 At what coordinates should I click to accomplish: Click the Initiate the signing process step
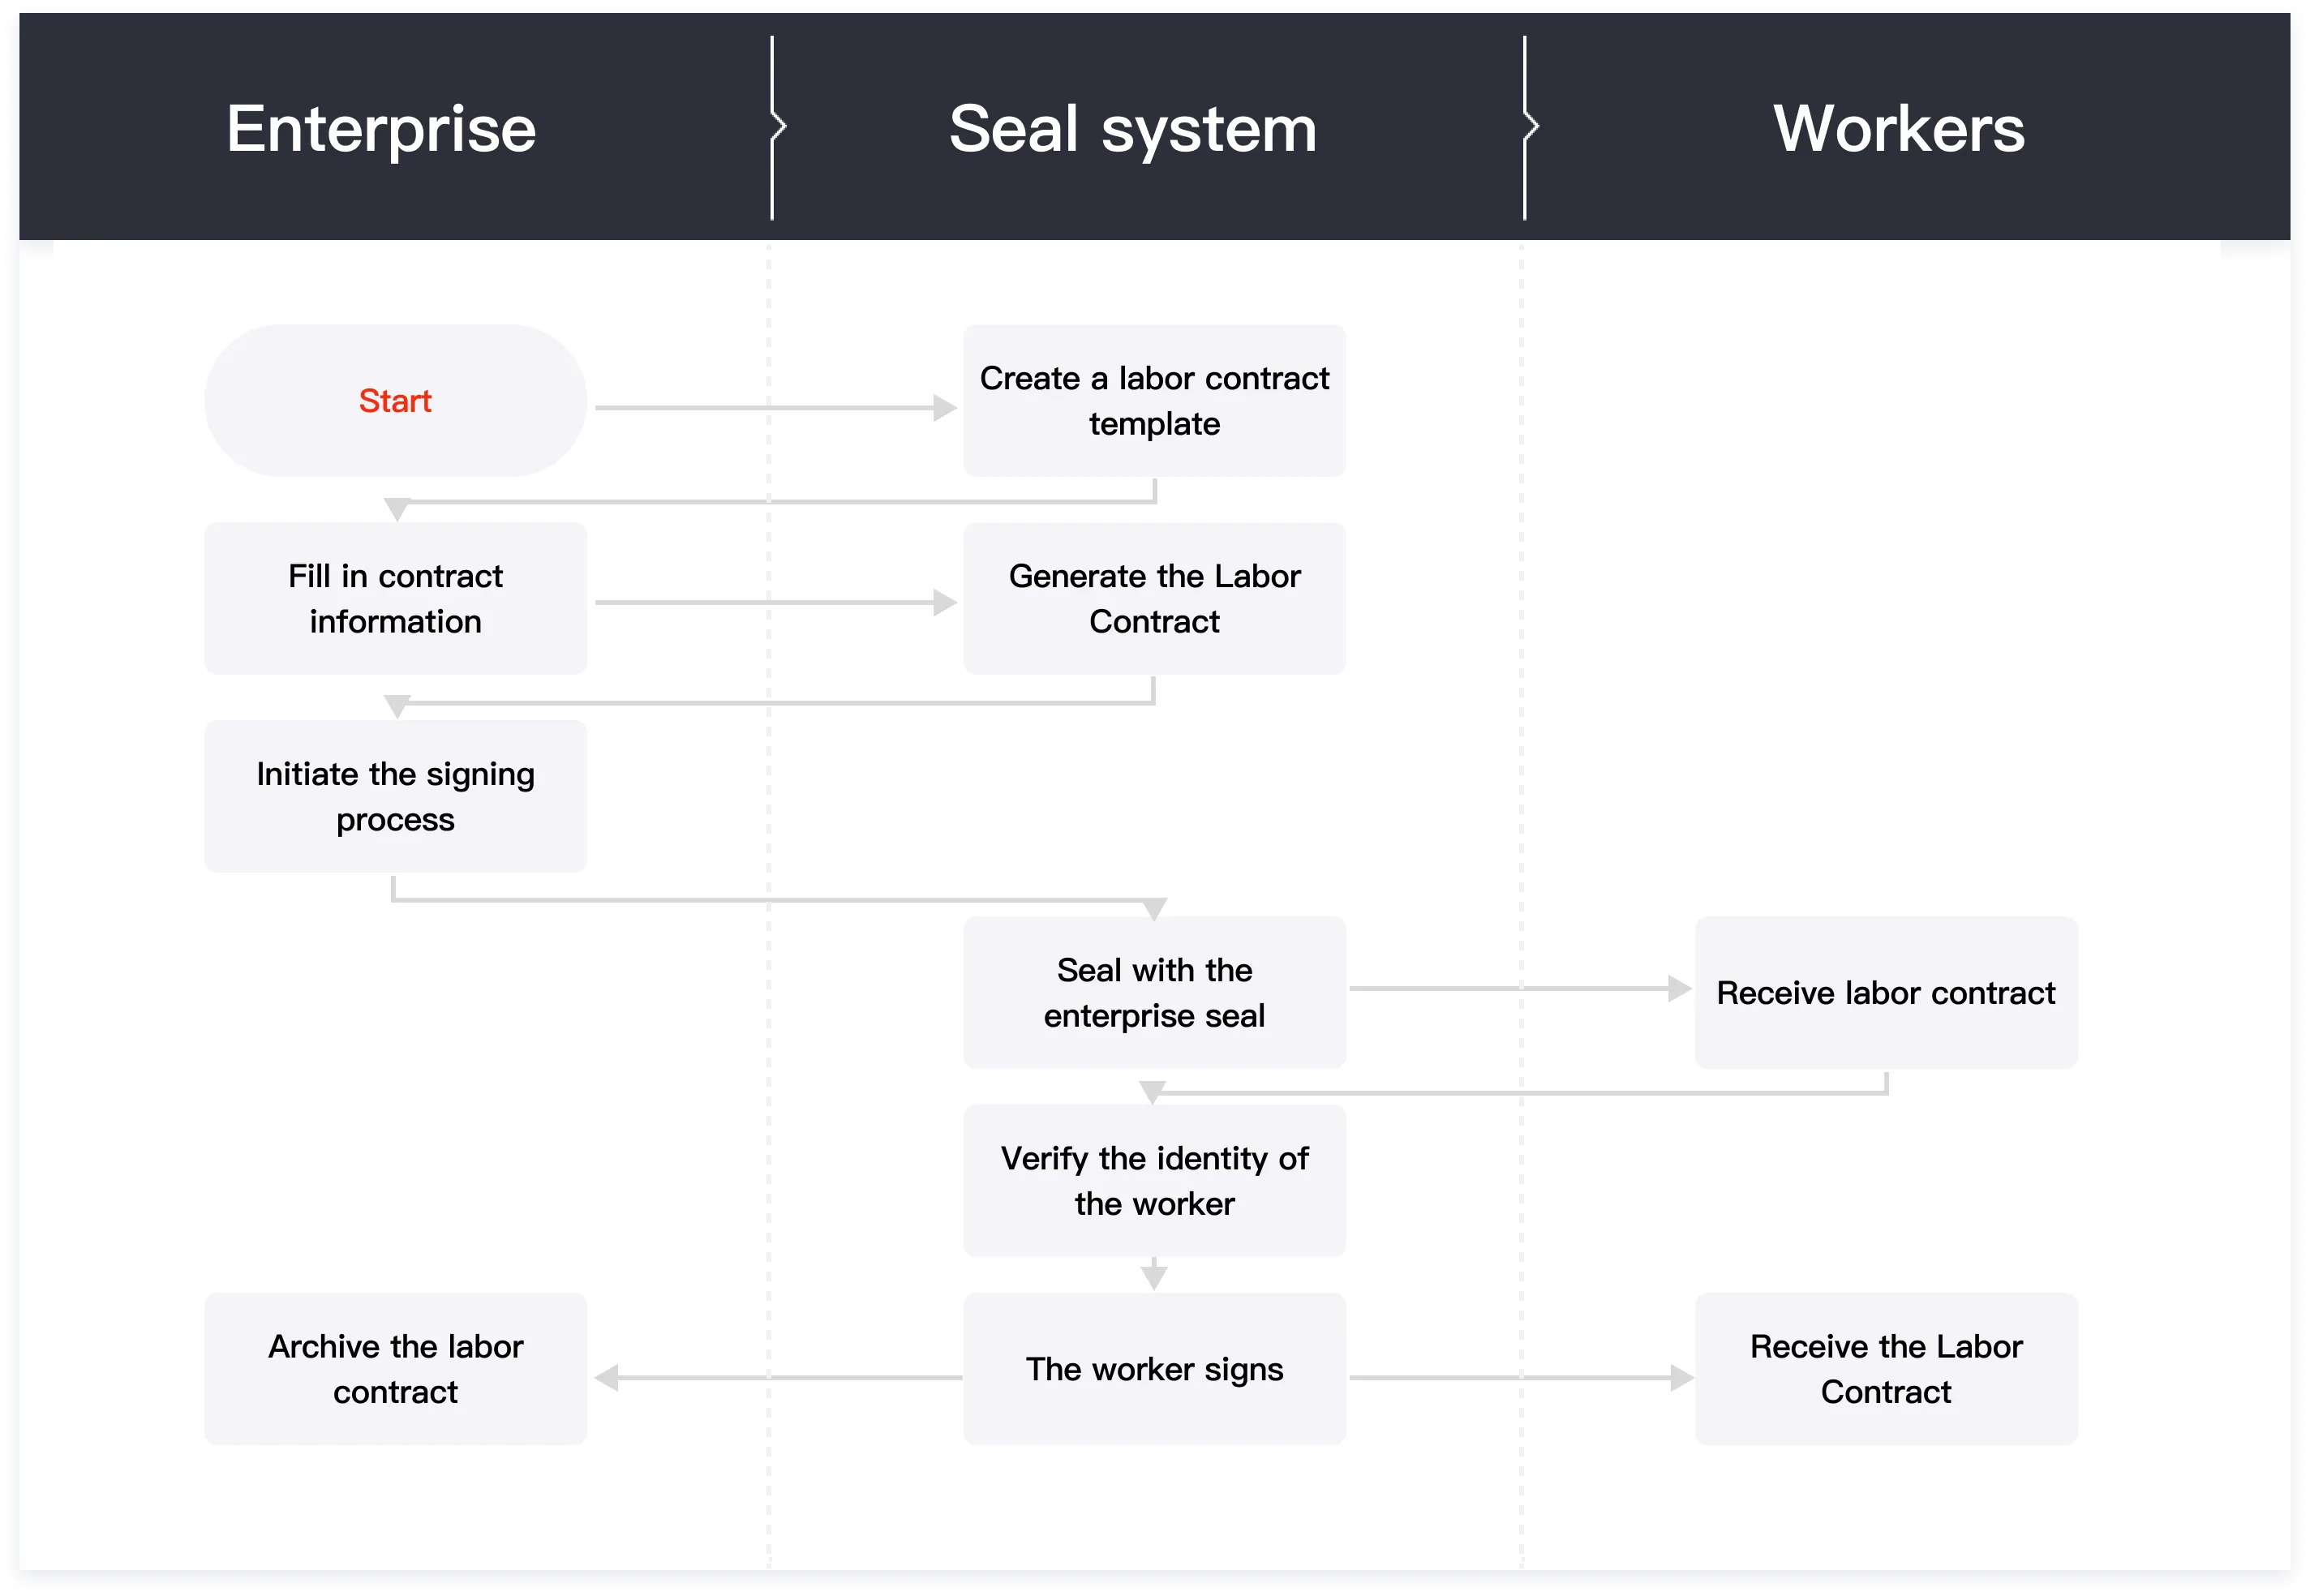[x=395, y=797]
